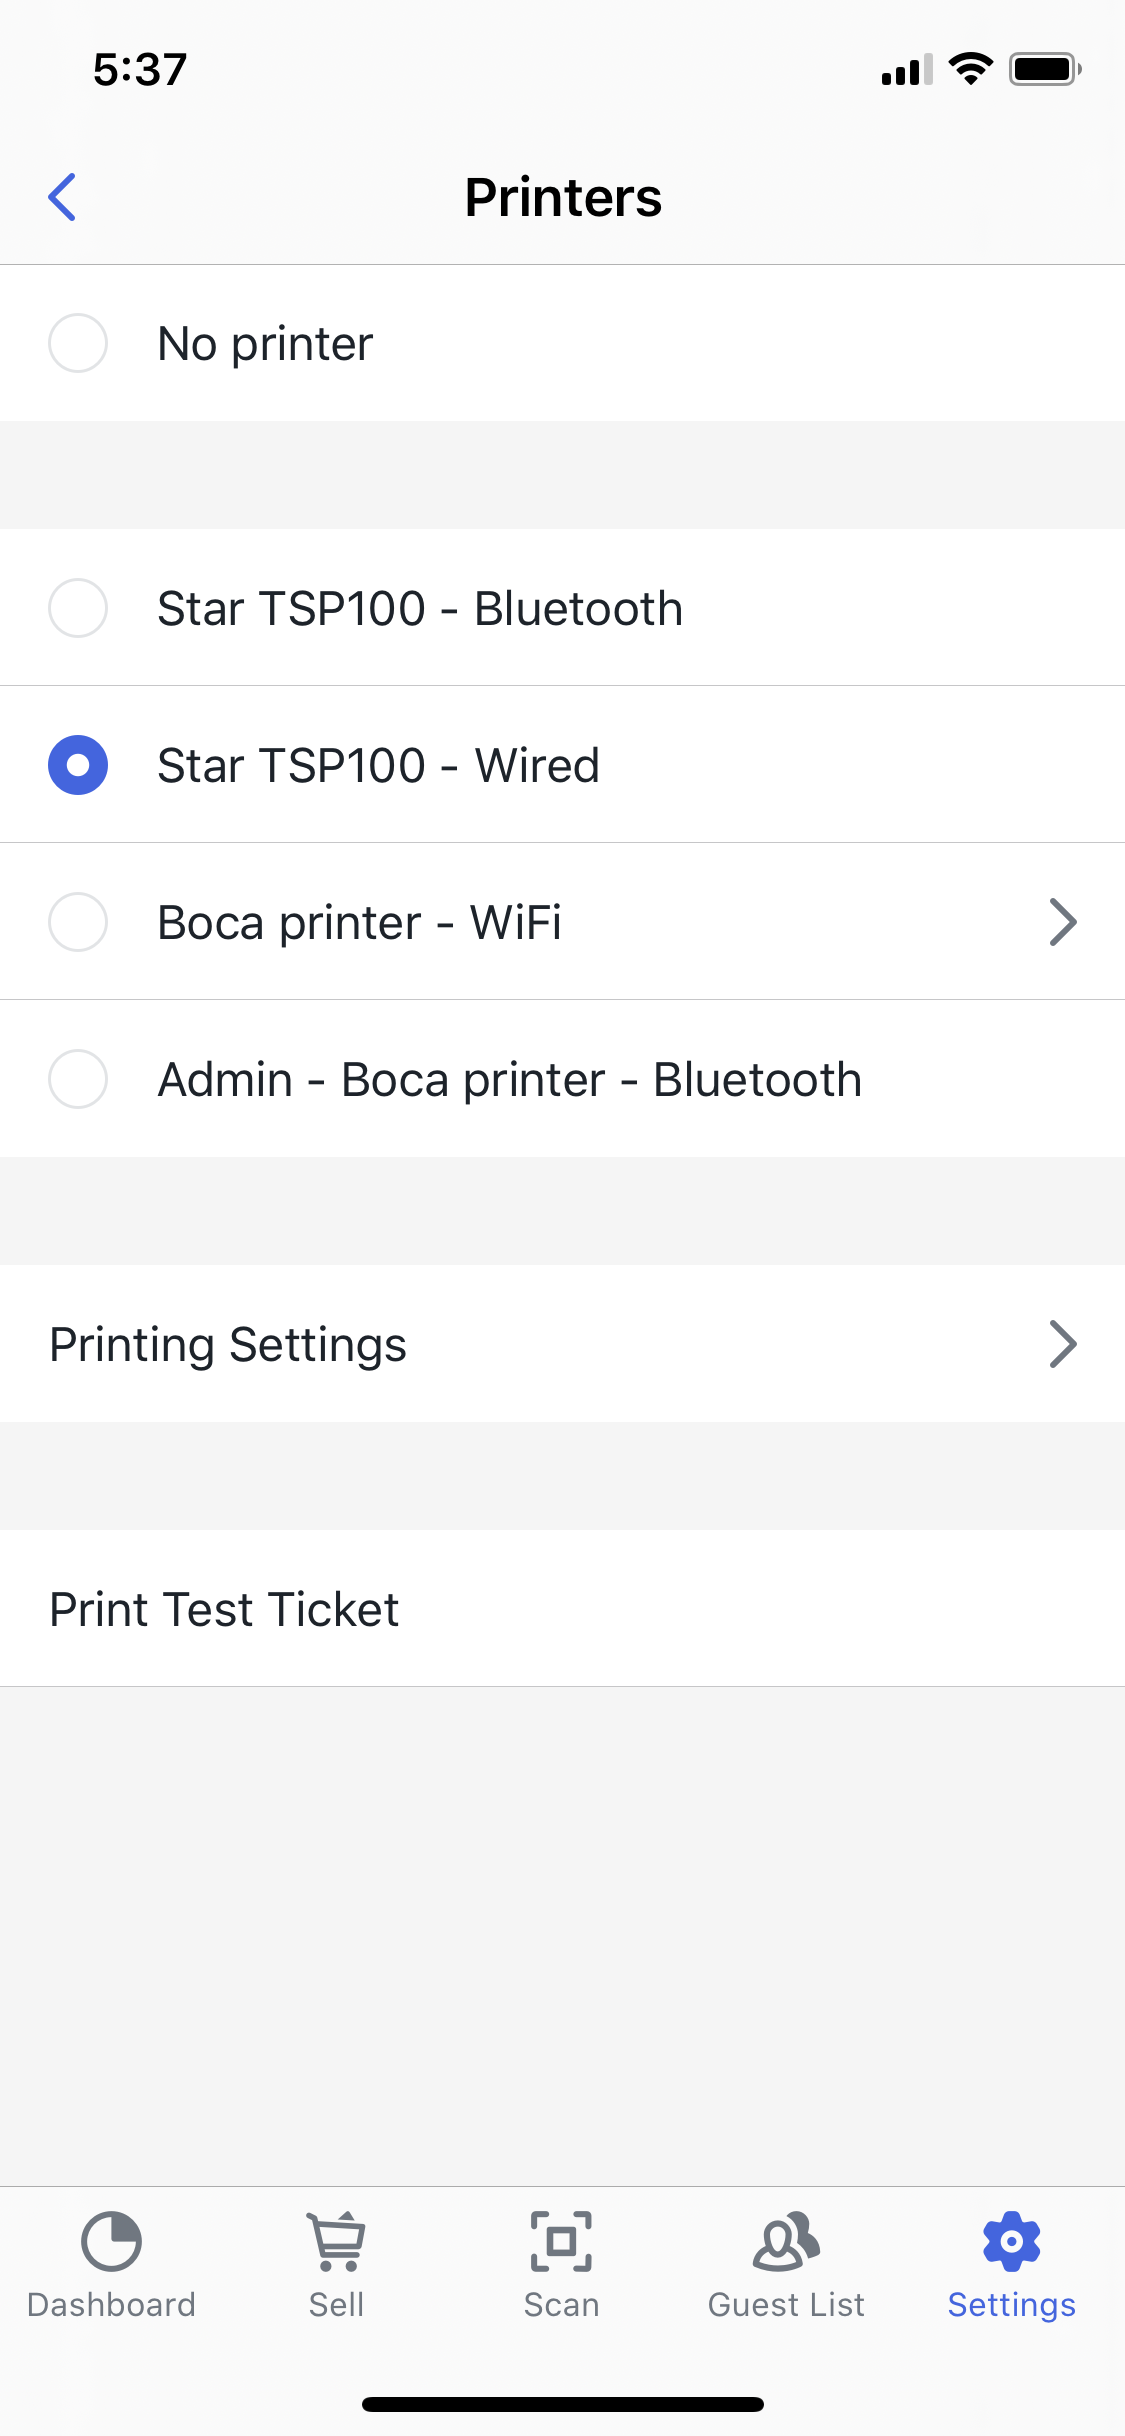Open the Dashboard pie chart icon
Screen dimensions: 1125x2436
tap(111, 2241)
